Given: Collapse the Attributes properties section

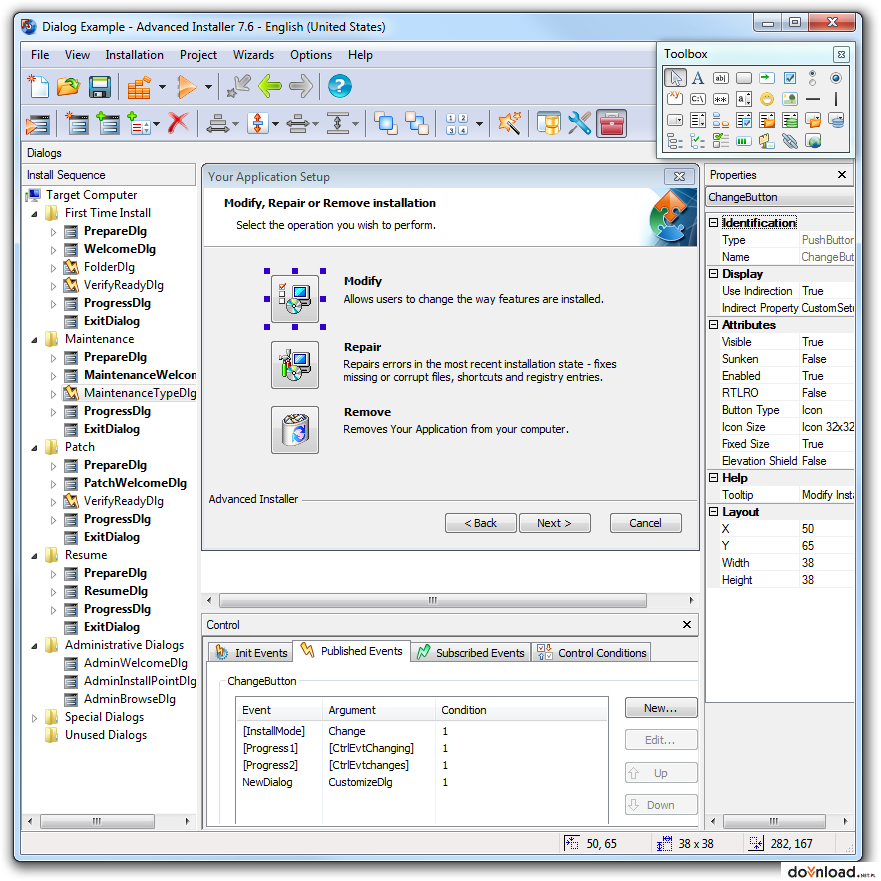Looking at the screenshot, I should click(x=713, y=325).
